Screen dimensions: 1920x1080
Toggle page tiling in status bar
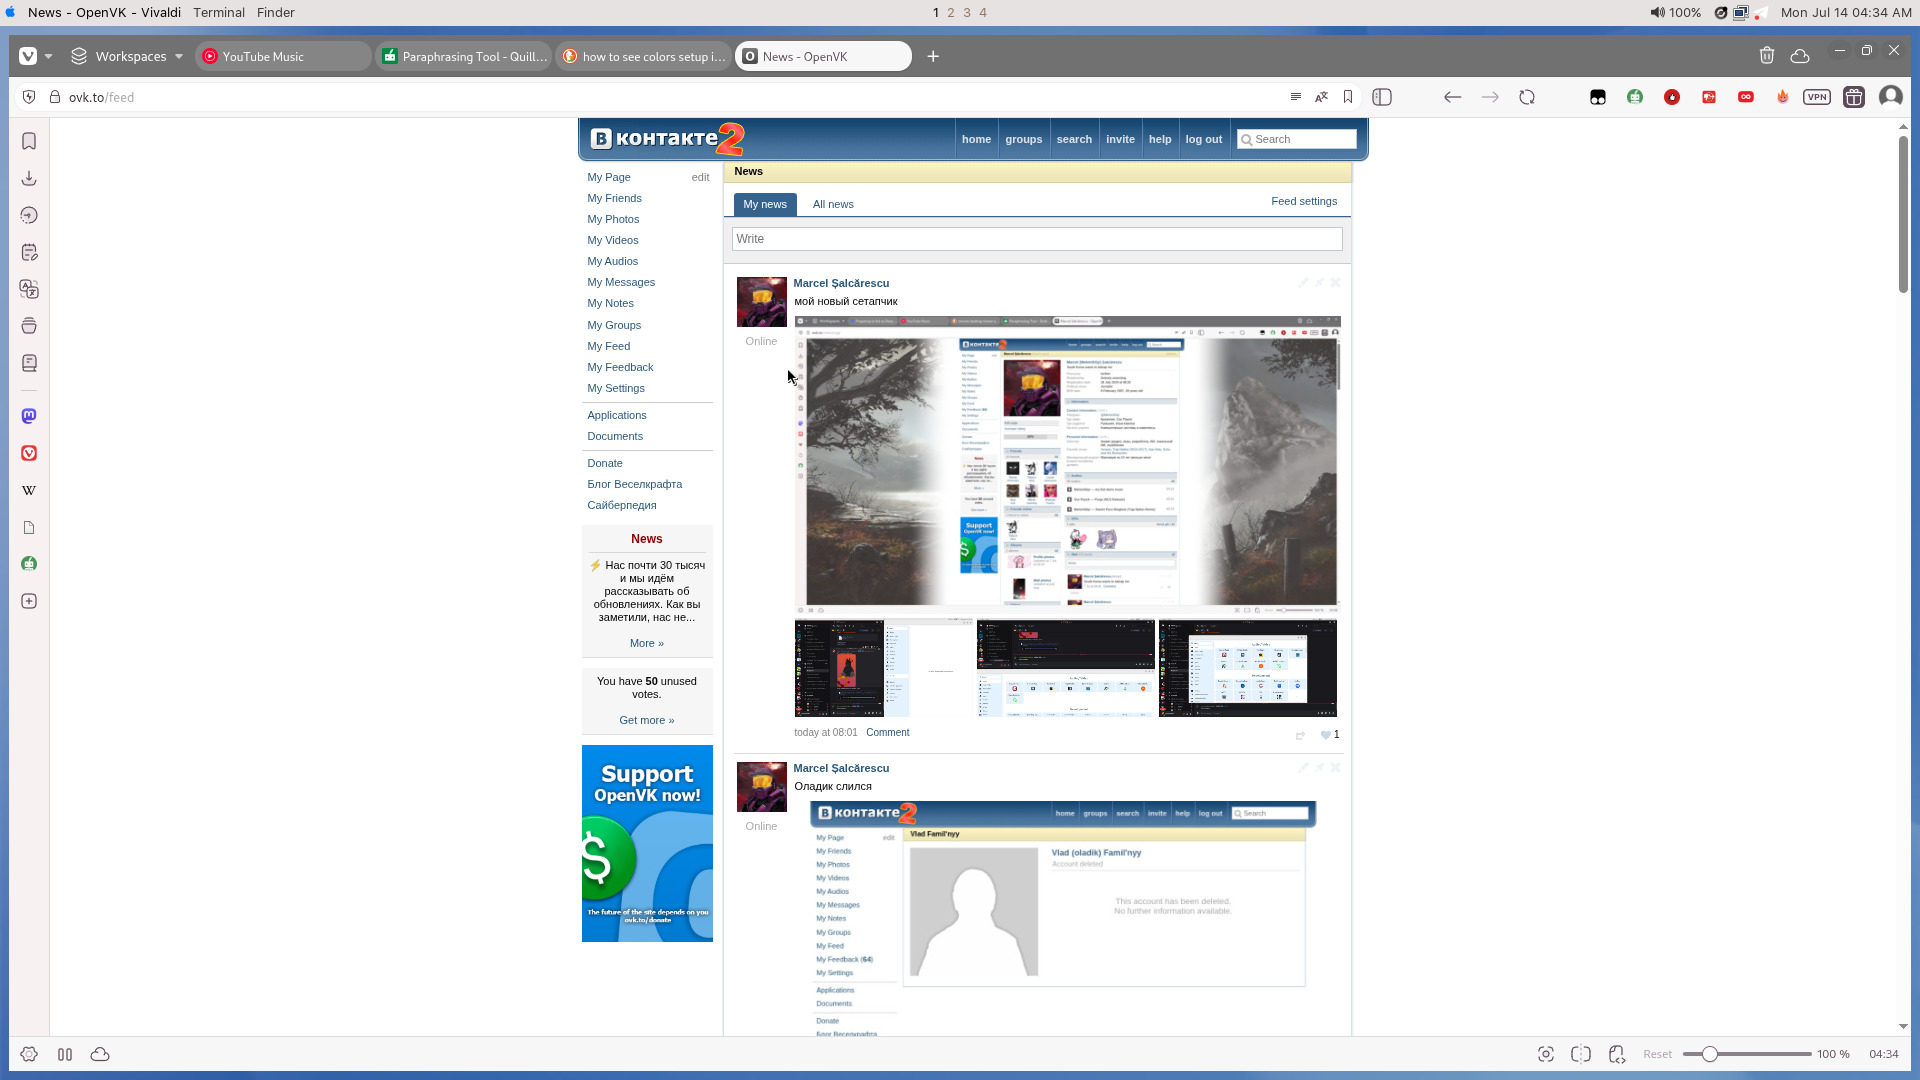coord(1581,1054)
